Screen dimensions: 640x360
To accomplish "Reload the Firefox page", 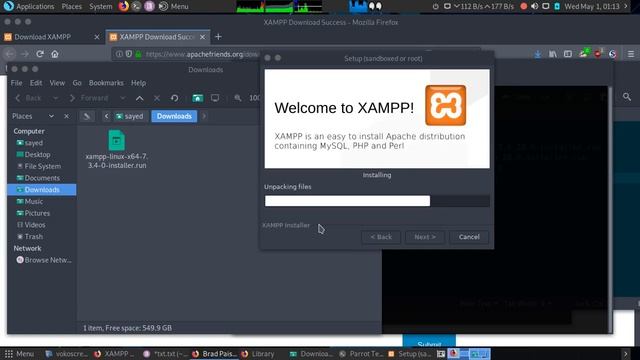I will (40, 54).
